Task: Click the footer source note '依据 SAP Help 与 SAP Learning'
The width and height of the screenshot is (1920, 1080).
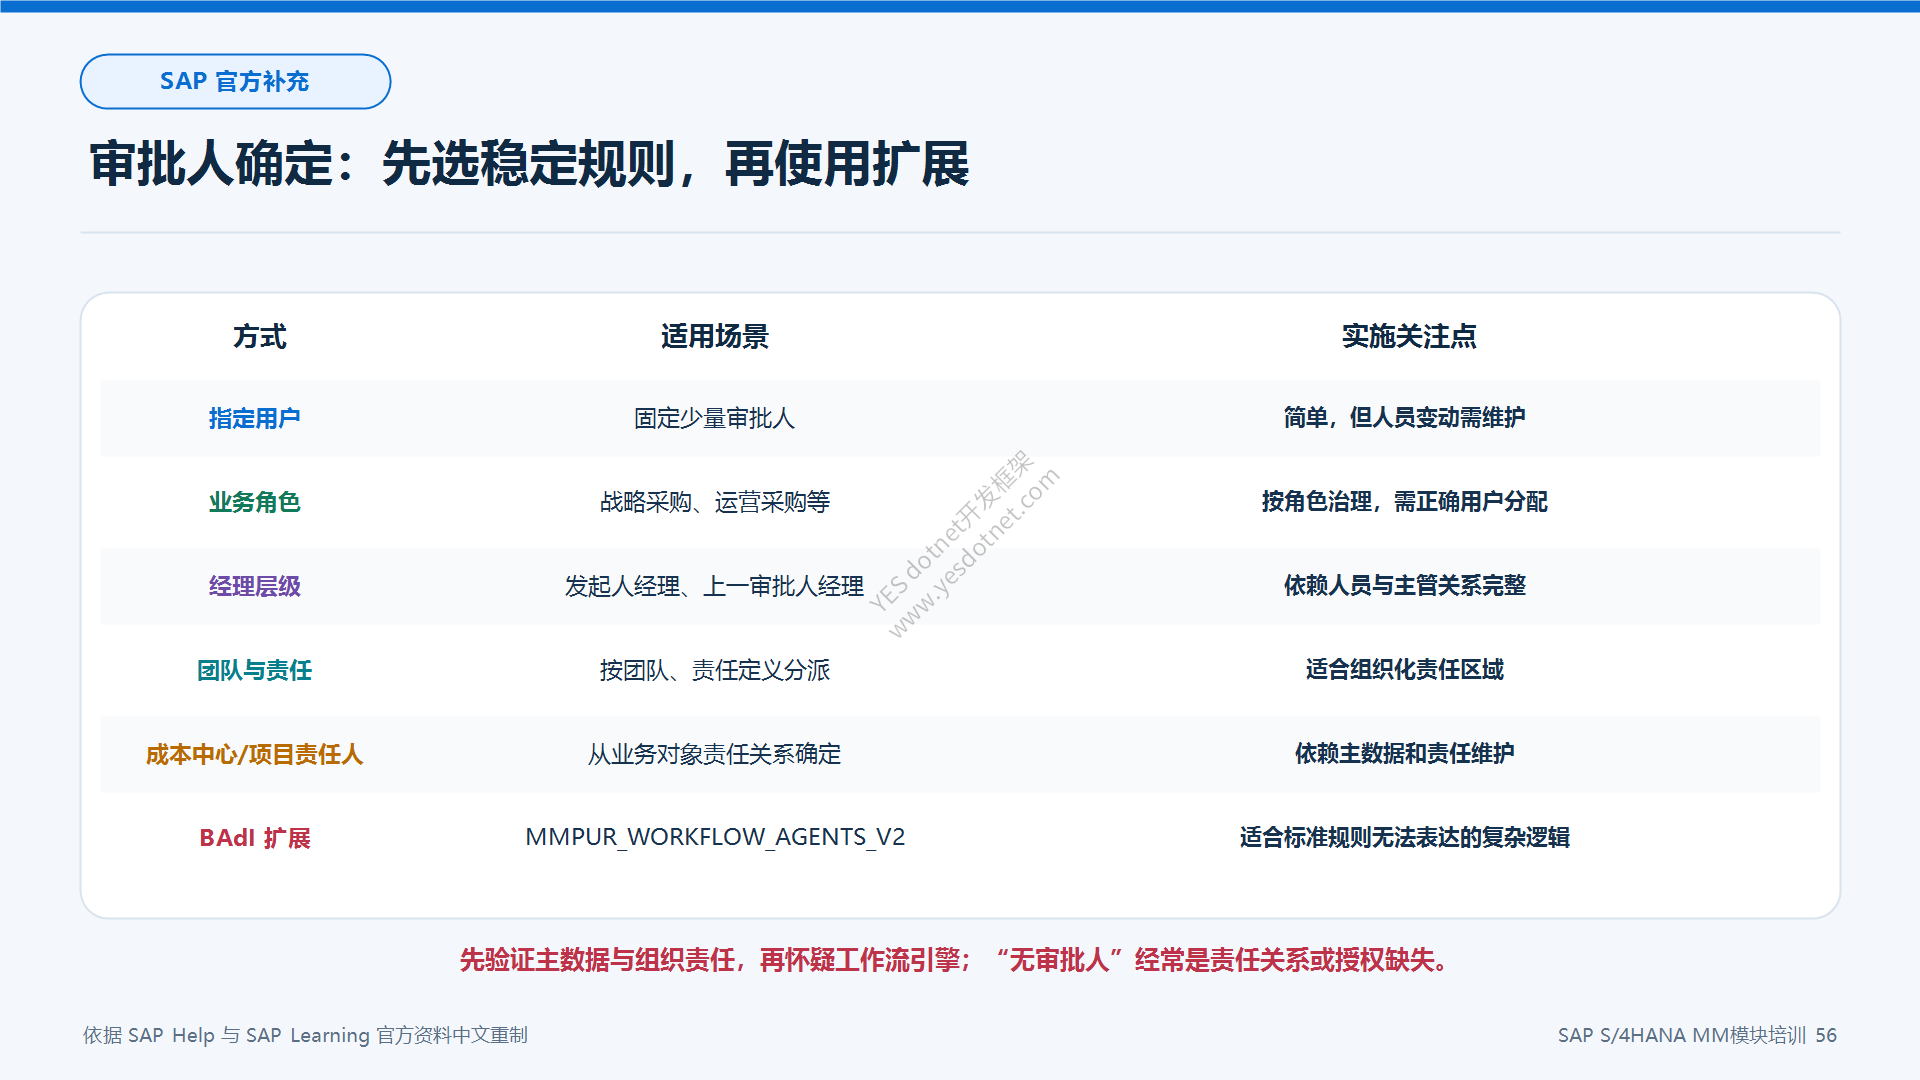Action: point(305,1035)
